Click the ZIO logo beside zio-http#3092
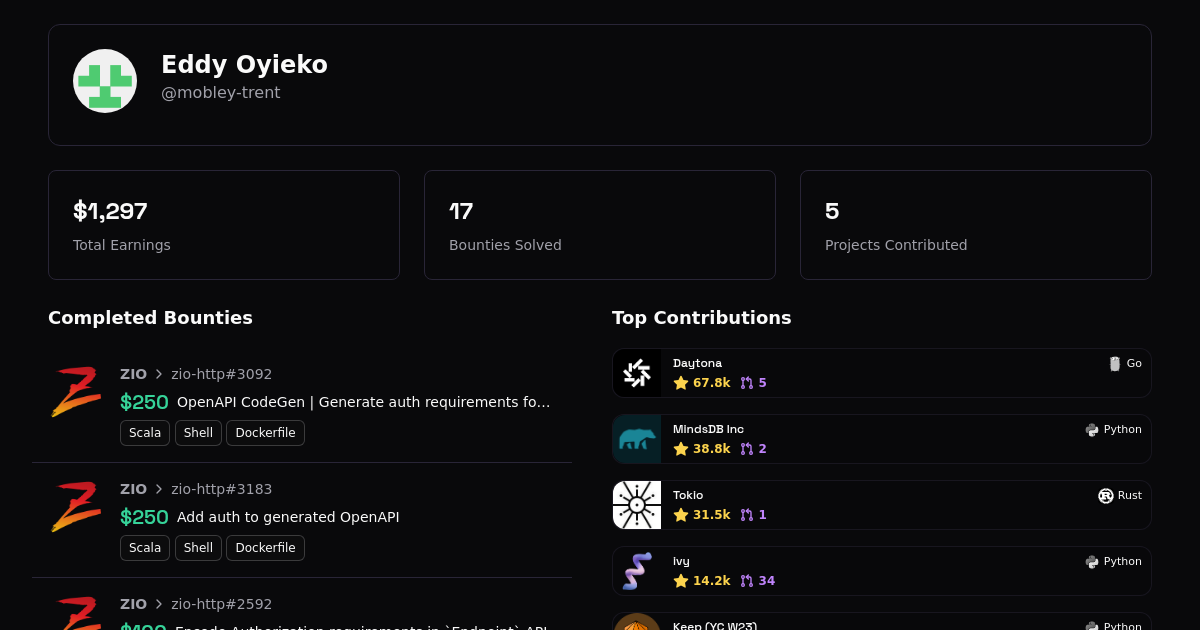The width and height of the screenshot is (1200, 630). (76, 392)
